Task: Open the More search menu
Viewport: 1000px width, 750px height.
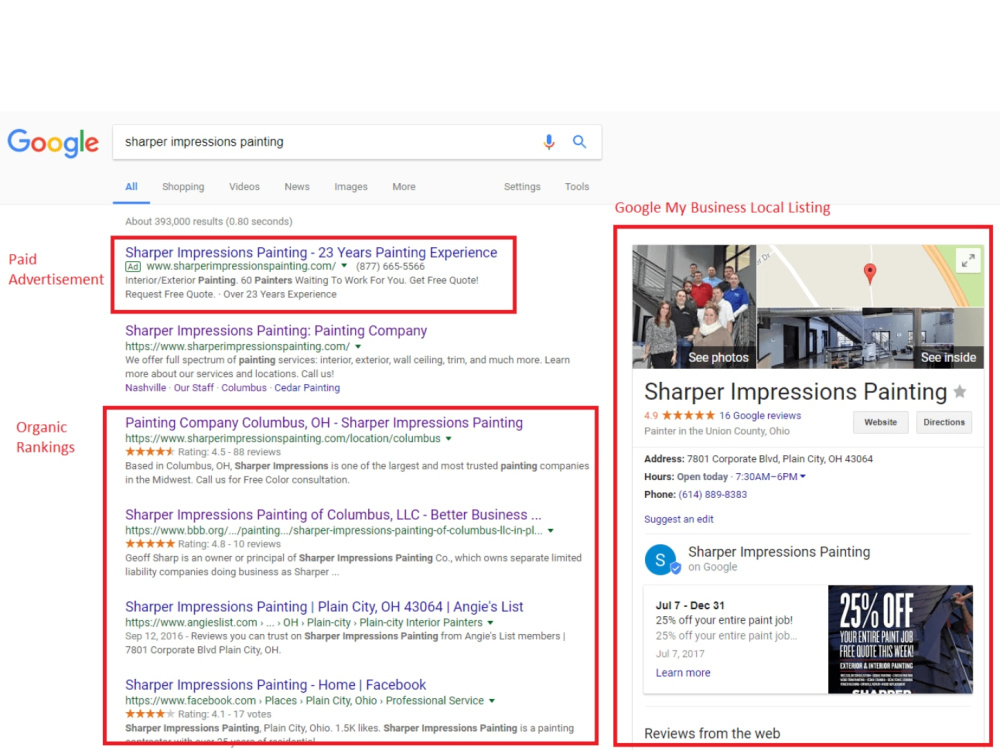Action: click(x=404, y=187)
